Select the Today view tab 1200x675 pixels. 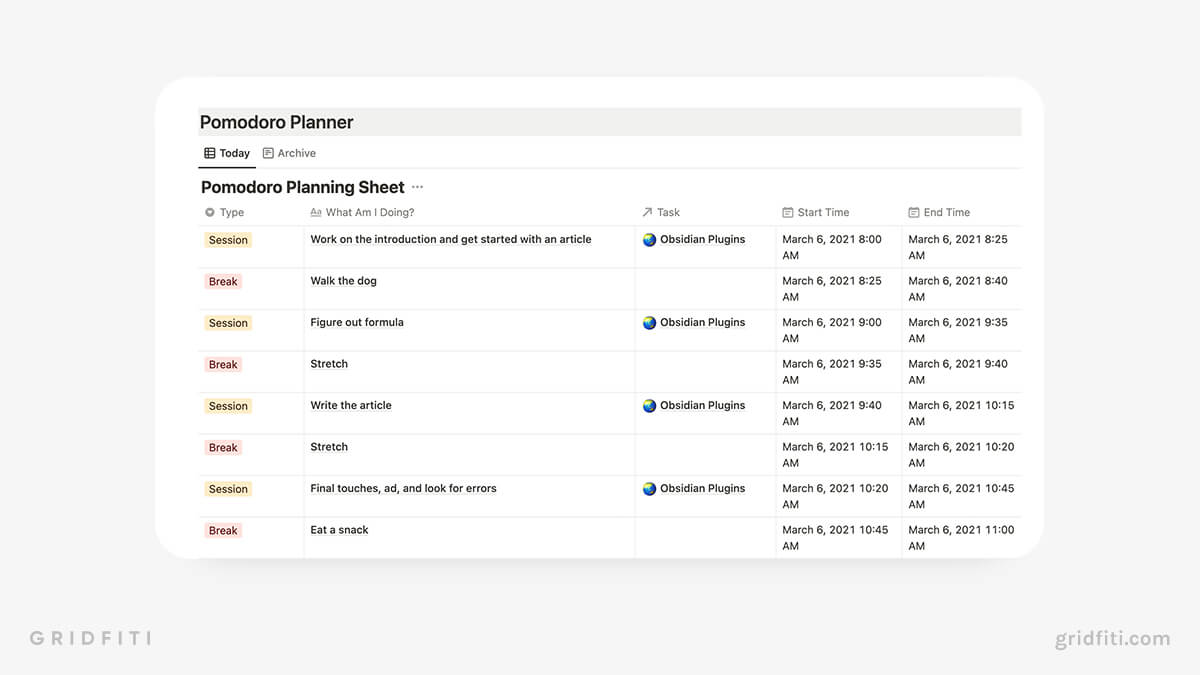234,153
